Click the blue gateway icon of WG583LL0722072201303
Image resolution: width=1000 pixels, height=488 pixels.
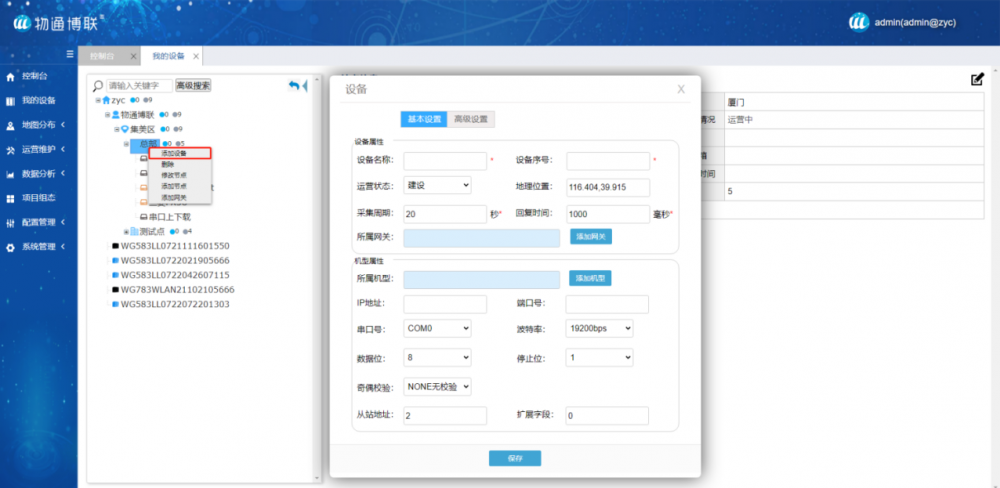(115, 304)
